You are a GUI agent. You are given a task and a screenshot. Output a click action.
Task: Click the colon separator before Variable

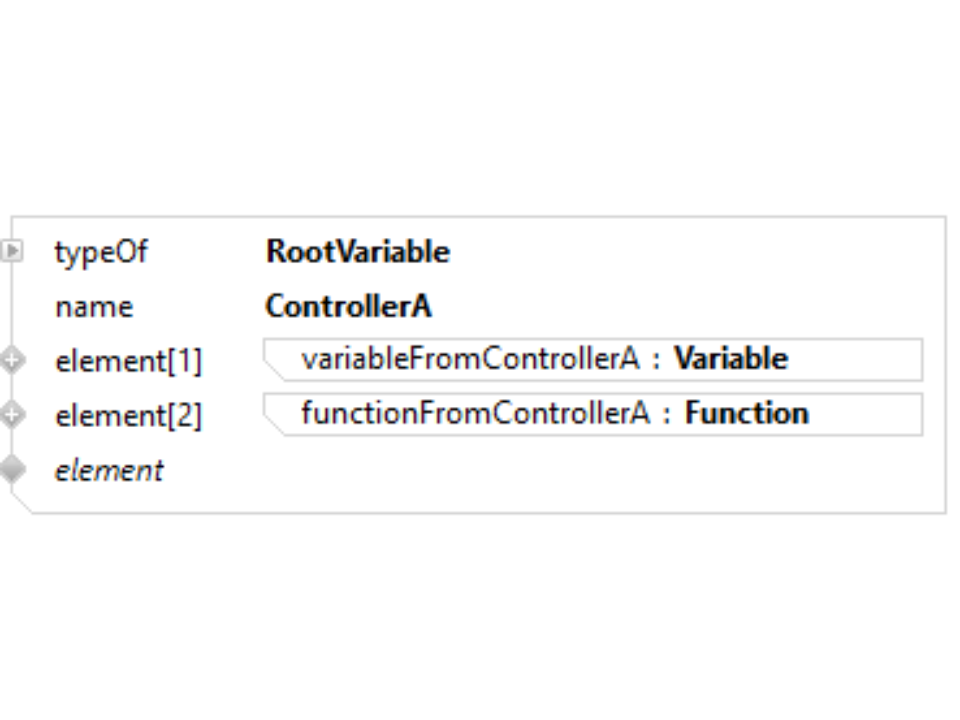point(657,360)
